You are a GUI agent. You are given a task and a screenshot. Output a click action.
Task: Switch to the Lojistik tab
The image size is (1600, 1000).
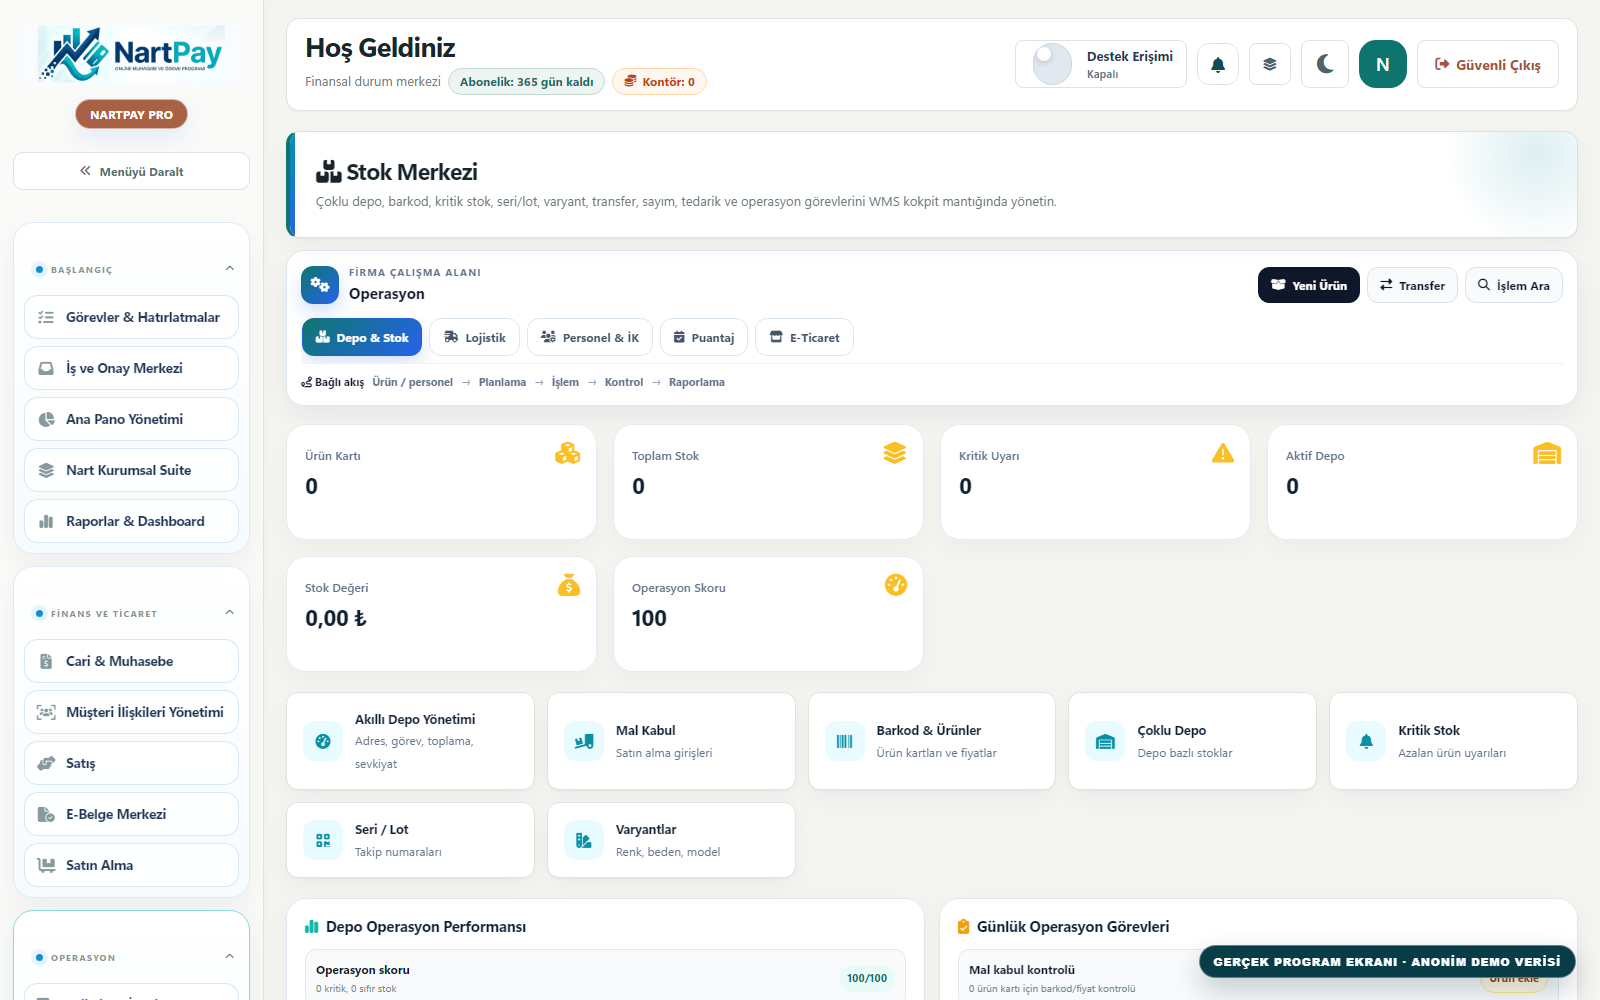coord(475,337)
